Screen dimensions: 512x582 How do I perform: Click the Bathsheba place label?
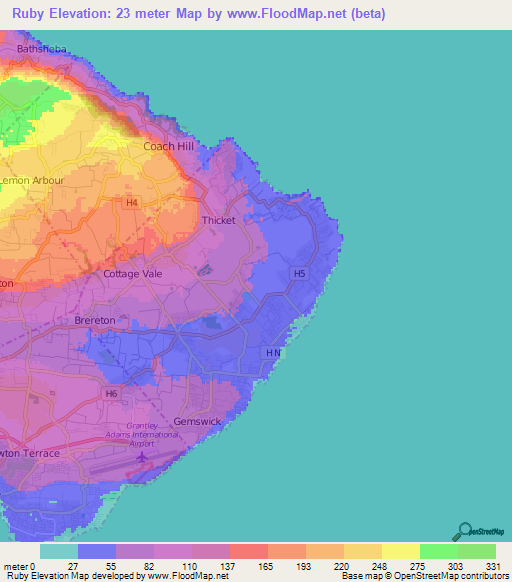[x=42, y=49]
